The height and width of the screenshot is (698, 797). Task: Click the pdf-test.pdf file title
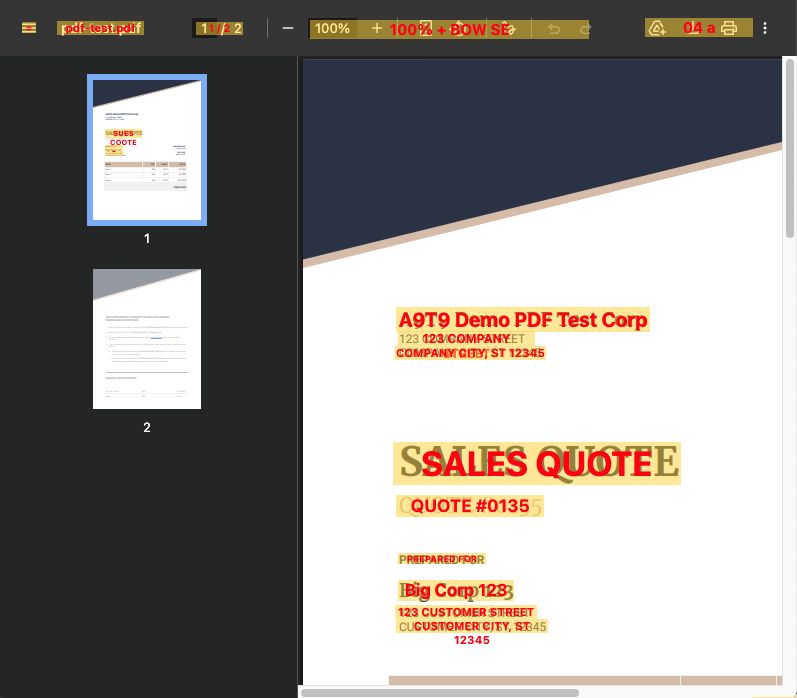(100, 28)
